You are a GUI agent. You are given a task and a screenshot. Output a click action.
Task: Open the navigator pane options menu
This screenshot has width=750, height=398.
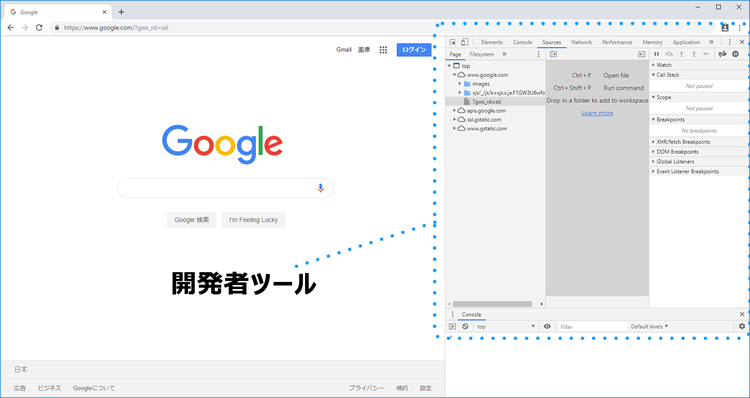click(x=539, y=54)
